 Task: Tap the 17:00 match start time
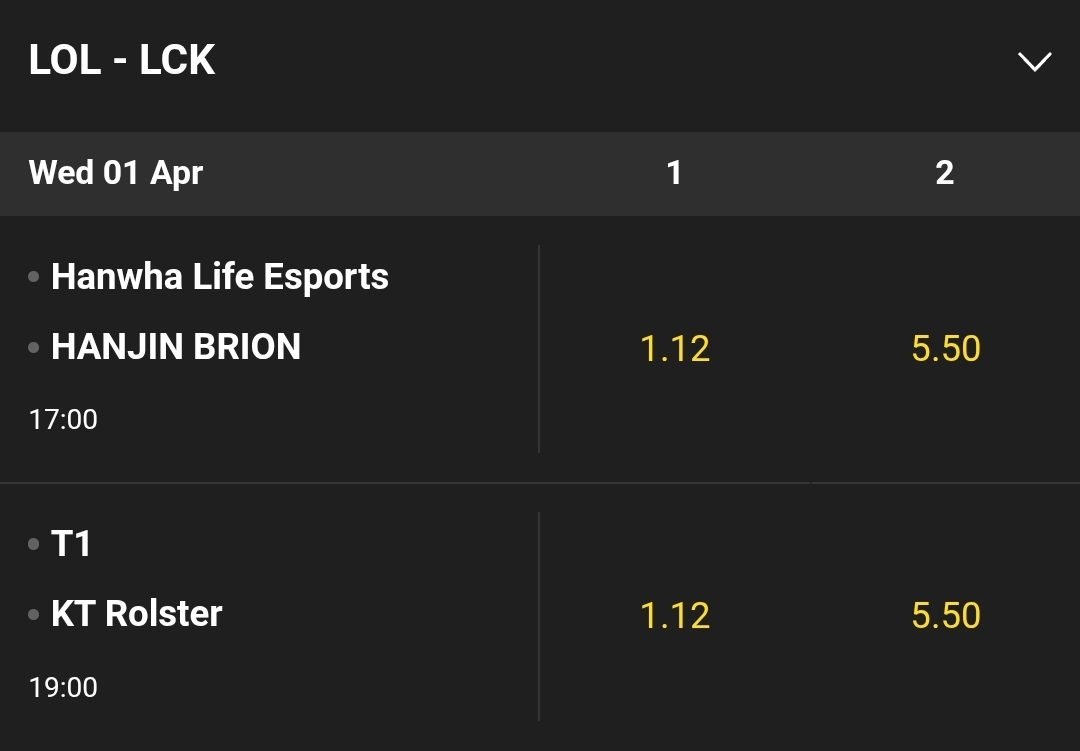point(63,419)
